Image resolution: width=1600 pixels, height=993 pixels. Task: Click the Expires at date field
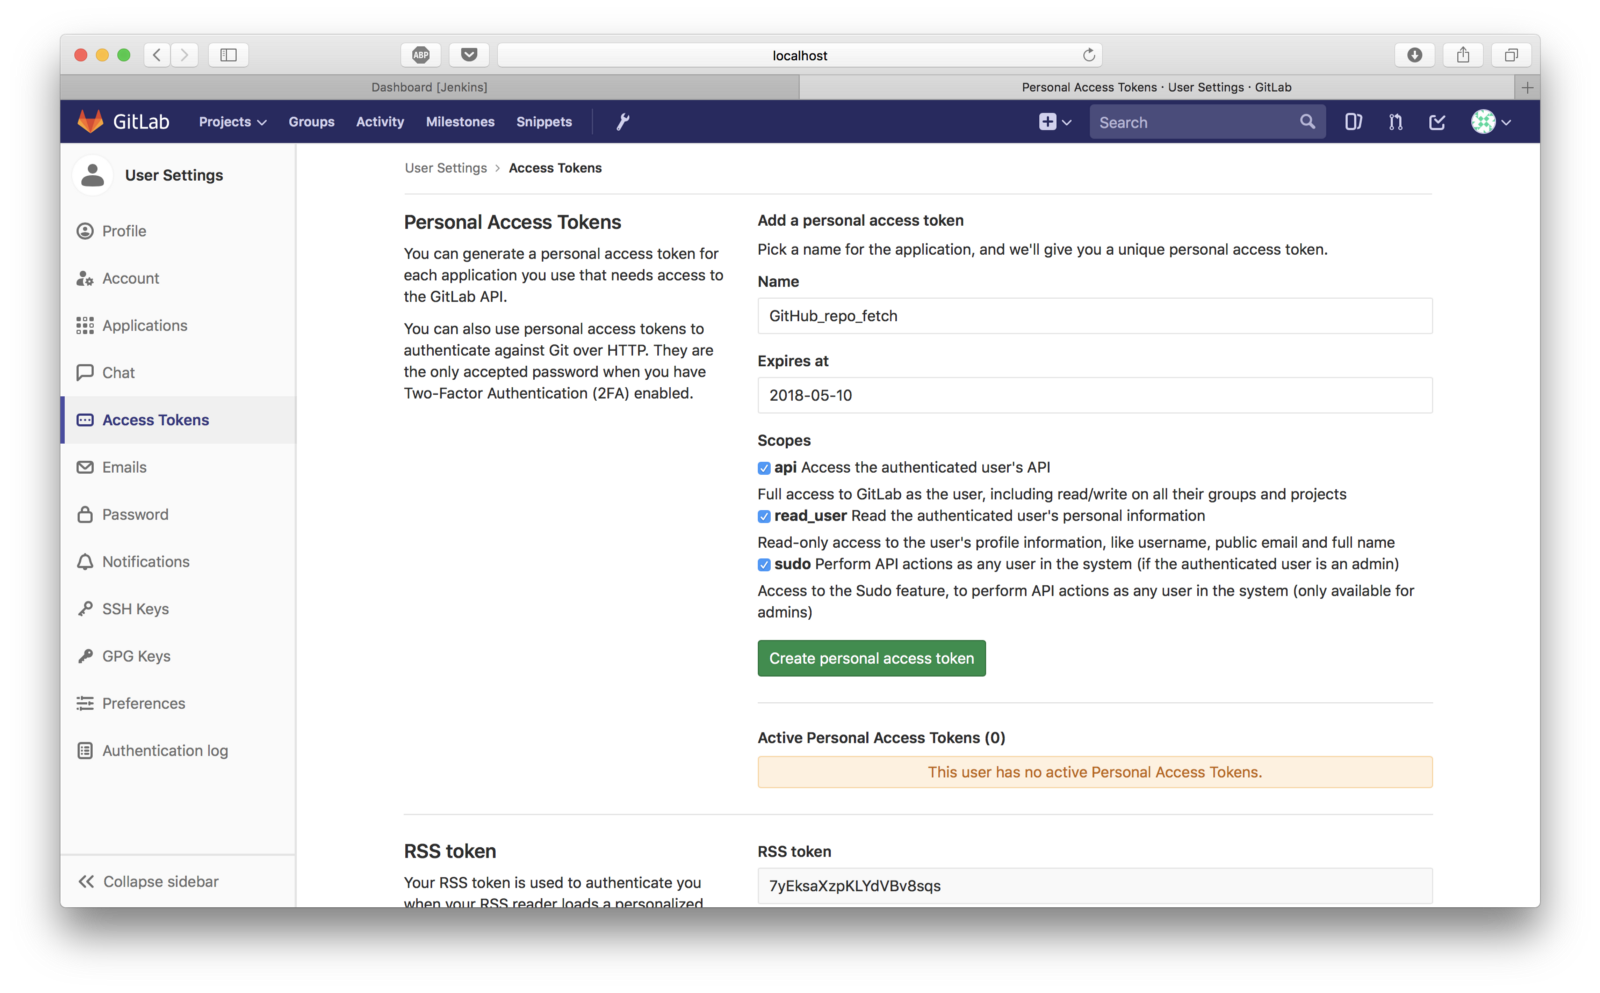tap(1094, 395)
